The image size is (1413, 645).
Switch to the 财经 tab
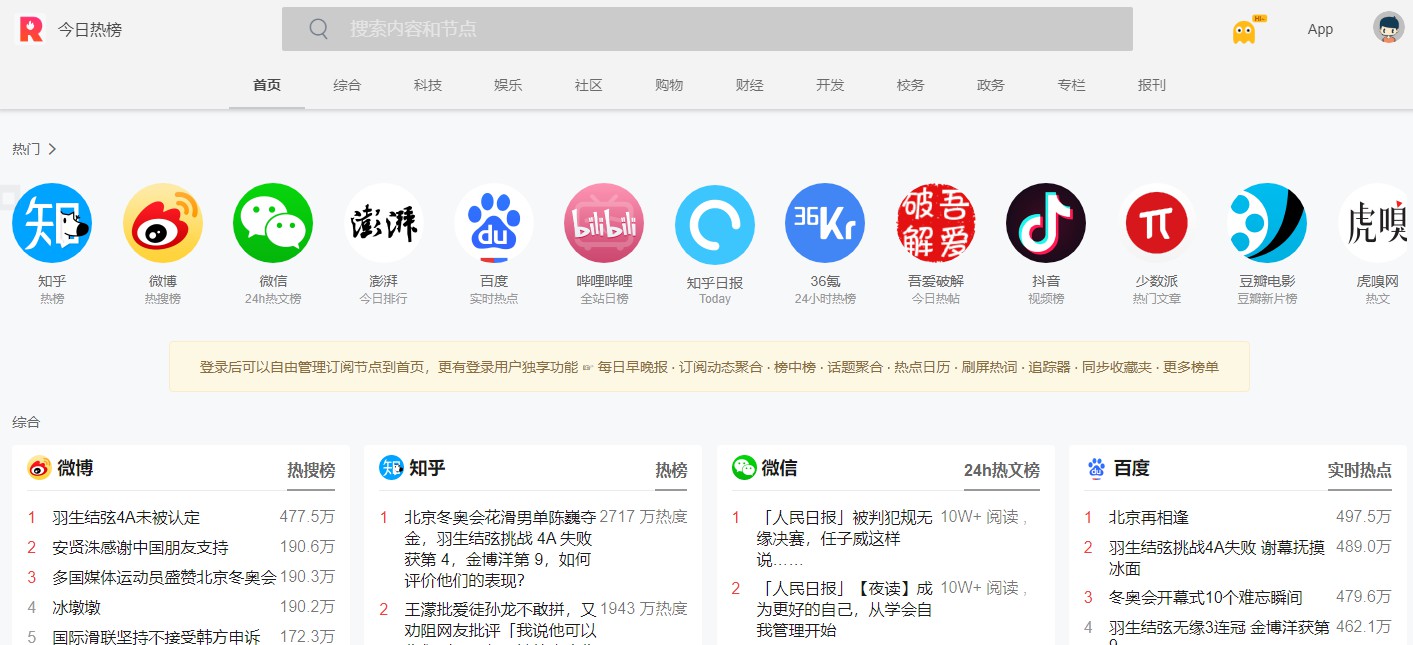click(x=750, y=85)
